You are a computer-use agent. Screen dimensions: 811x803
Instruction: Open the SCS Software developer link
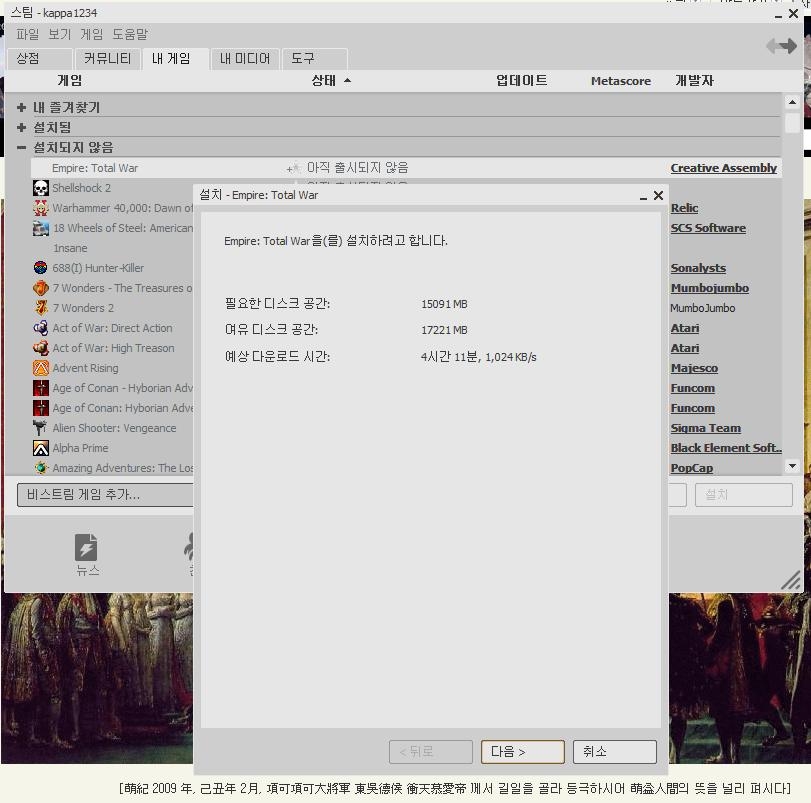pyautogui.click(x=708, y=228)
